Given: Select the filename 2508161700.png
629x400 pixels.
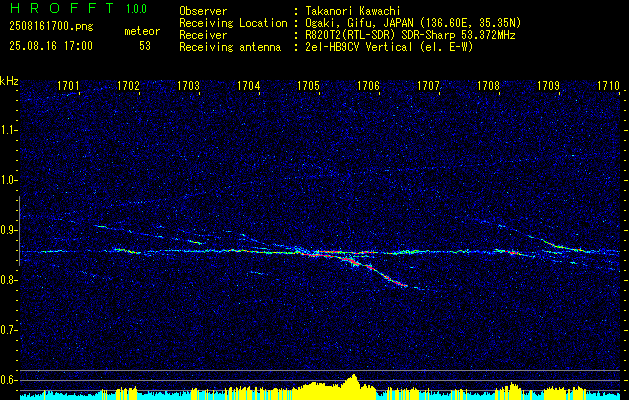Looking at the screenshot, I should tap(51, 26).
